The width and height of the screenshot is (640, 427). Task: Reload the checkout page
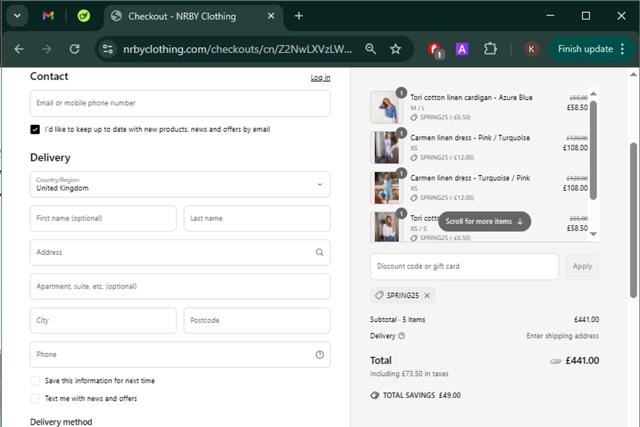(x=74, y=49)
